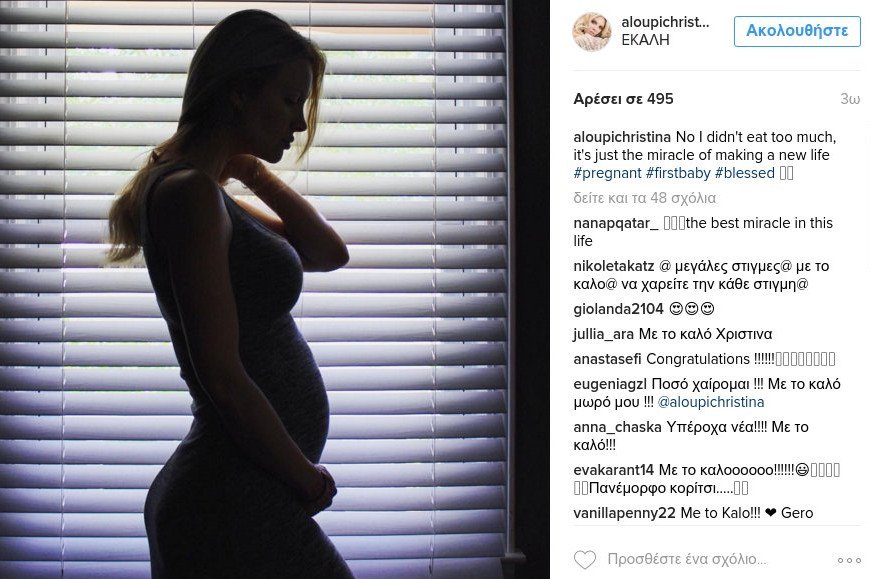Click the 3ω post timestamp
Viewport: 870px width, 579px height.
850,99
